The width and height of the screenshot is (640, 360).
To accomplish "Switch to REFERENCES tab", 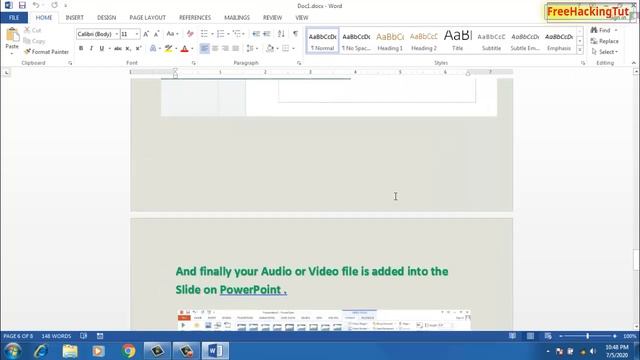I will (195, 18).
